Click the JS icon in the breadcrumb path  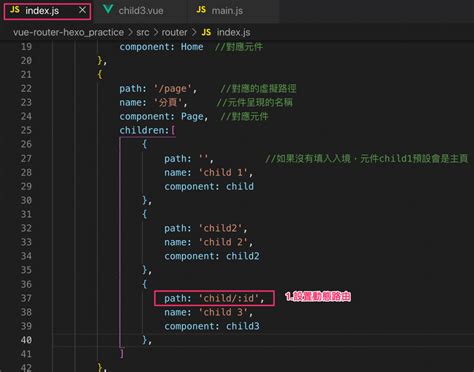[x=206, y=32]
